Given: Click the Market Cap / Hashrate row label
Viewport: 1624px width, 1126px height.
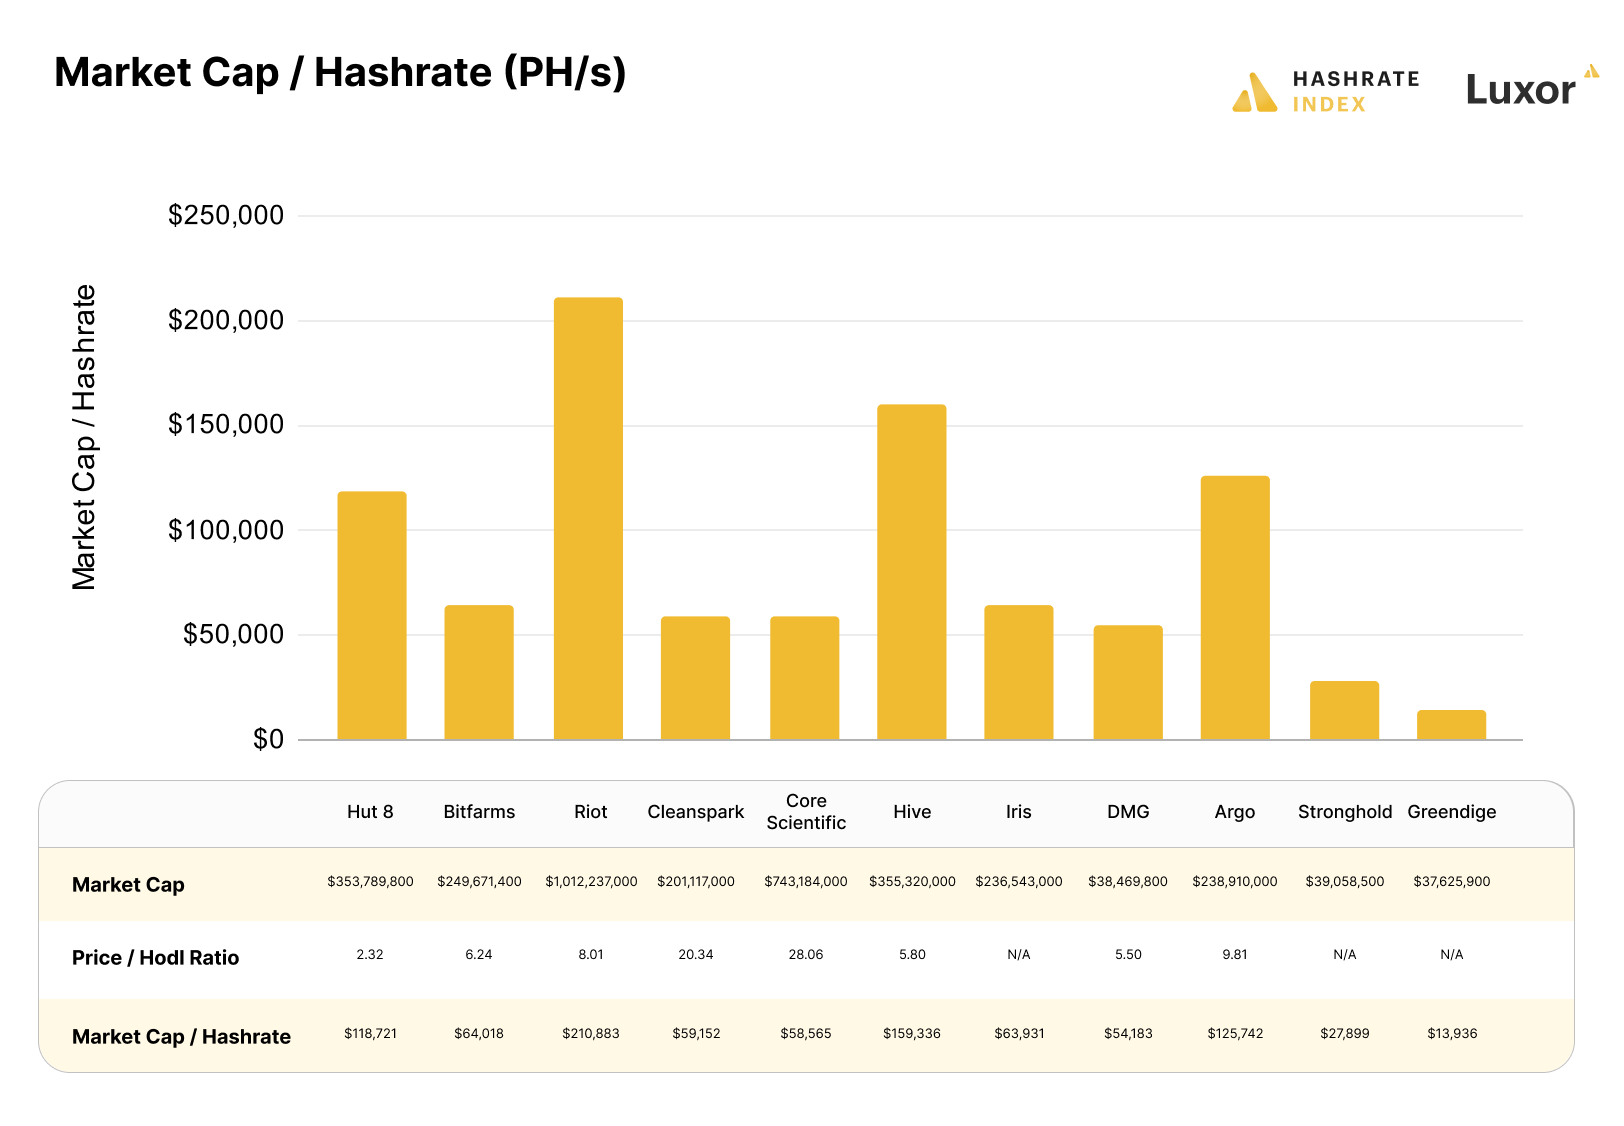Looking at the screenshot, I should pyautogui.click(x=182, y=1037).
